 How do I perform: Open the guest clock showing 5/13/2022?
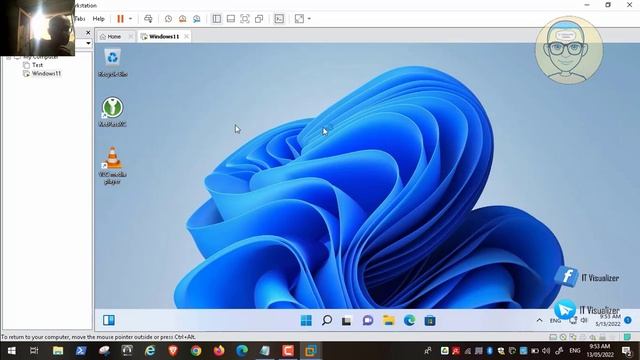pyautogui.click(x=608, y=320)
